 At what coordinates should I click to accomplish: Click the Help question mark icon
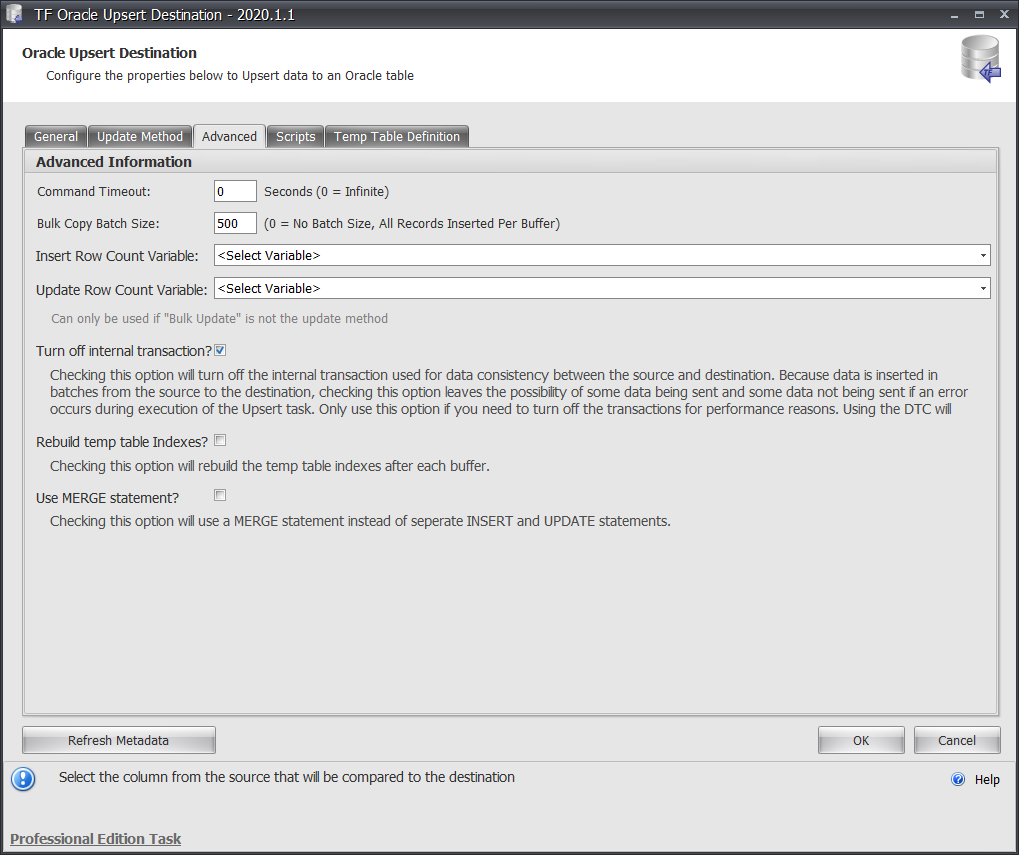coord(957,780)
